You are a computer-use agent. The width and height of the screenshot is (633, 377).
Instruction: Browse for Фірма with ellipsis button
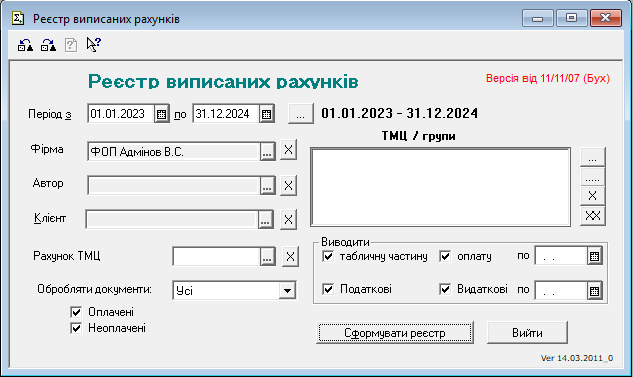tap(267, 152)
